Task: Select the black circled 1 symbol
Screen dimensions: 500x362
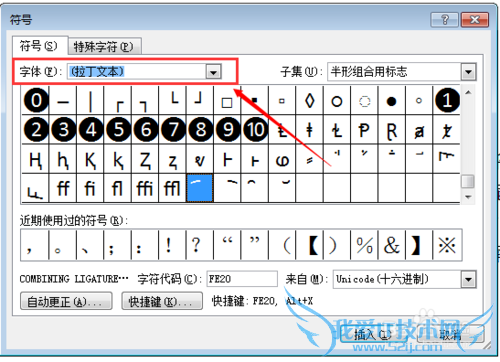Action: (x=447, y=100)
